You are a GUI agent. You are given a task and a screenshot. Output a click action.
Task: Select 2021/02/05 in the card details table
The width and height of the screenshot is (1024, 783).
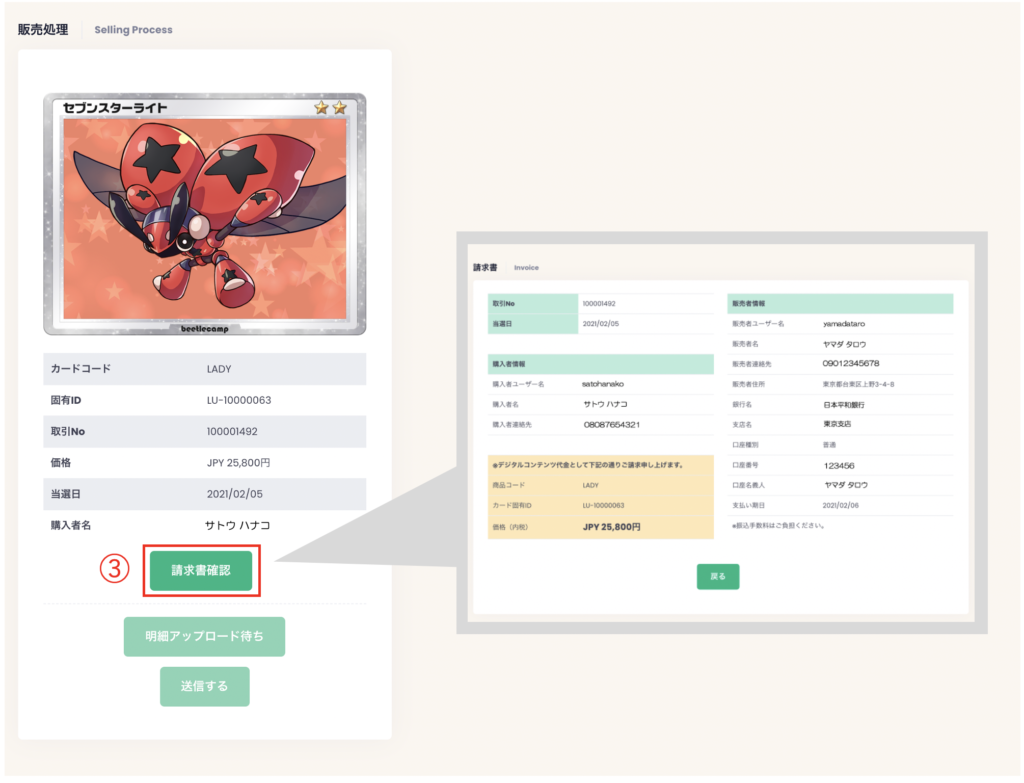(x=234, y=494)
